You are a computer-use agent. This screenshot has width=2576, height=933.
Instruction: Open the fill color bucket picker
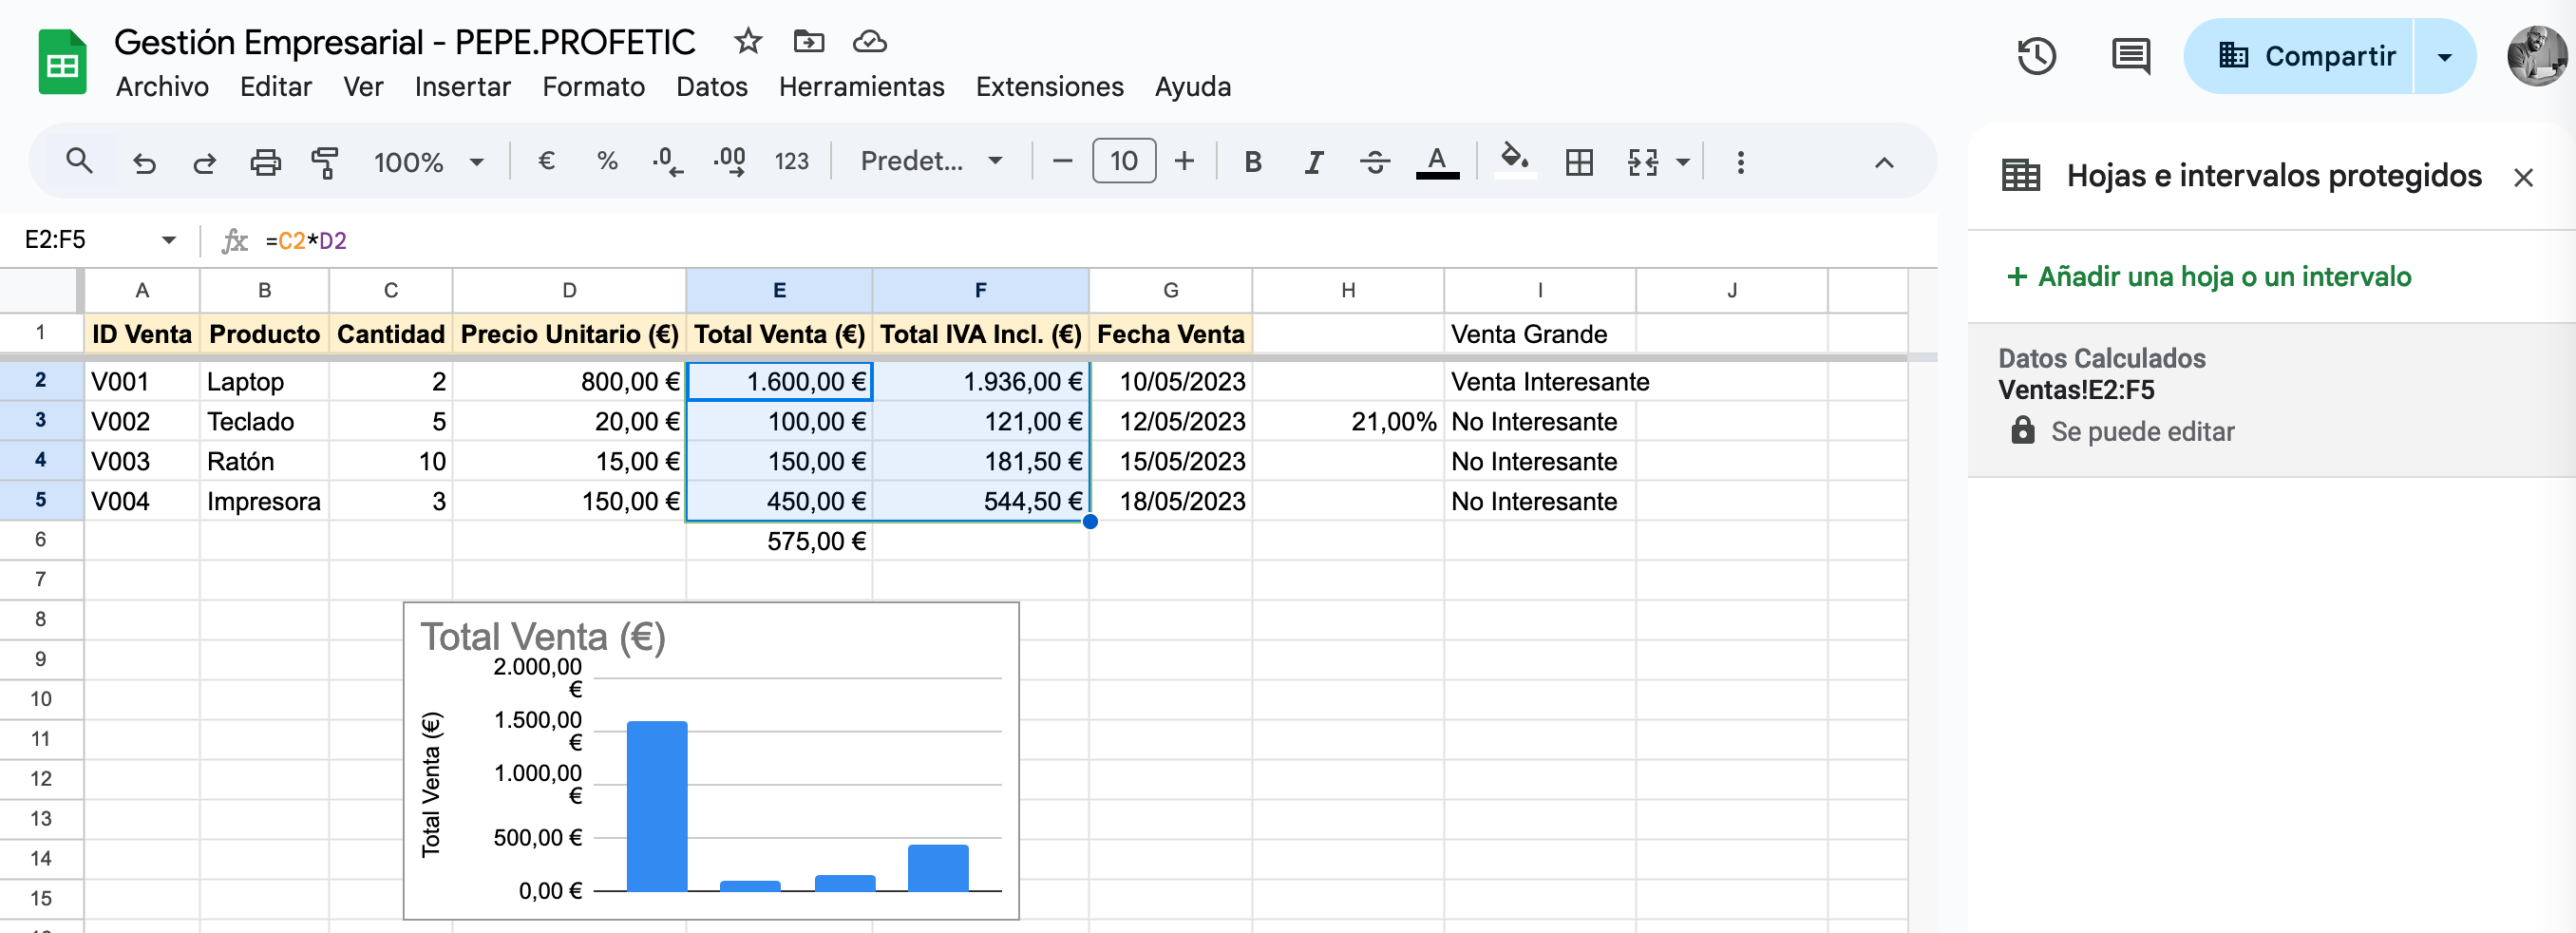(x=1514, y=161)
